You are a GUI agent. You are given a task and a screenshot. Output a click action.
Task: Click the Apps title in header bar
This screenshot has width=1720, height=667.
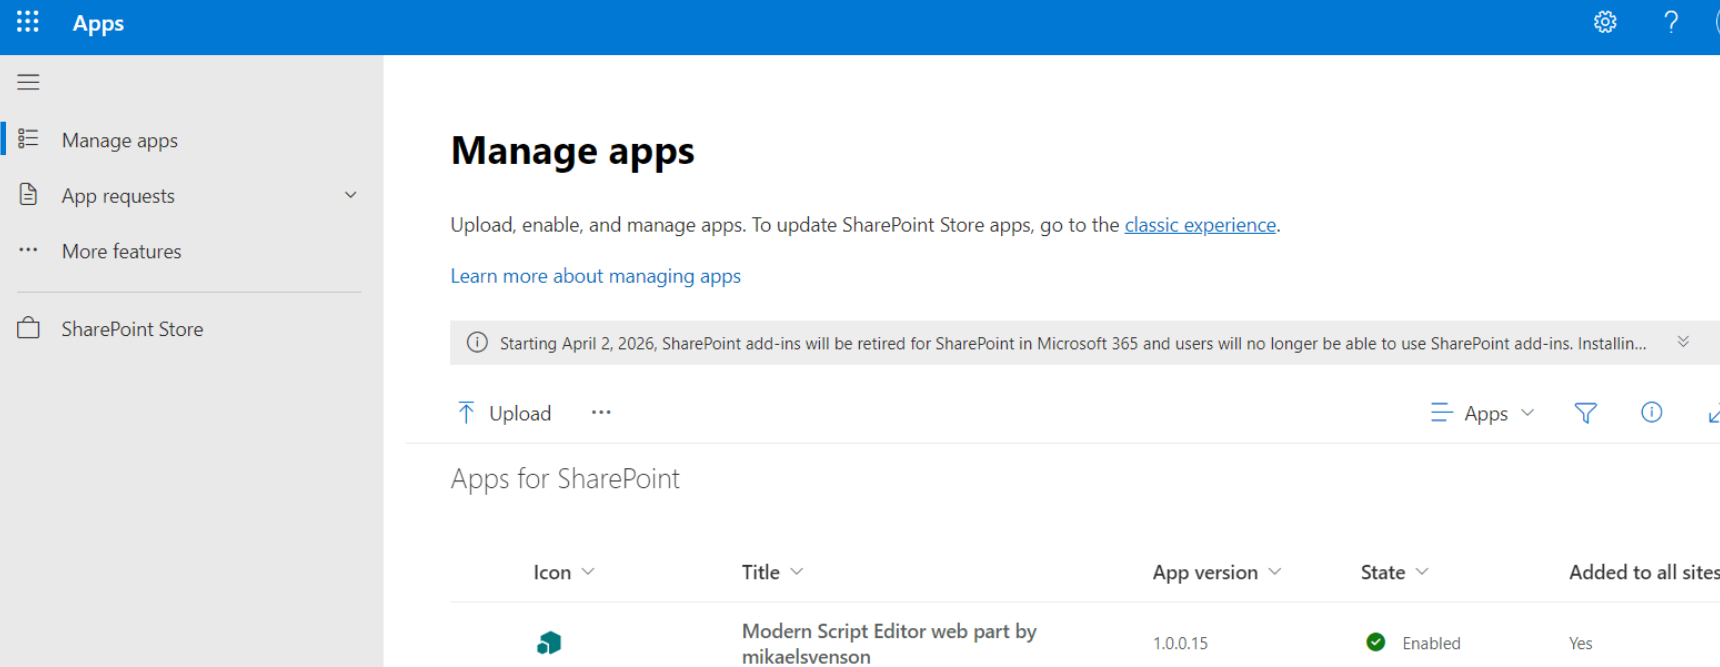(98, 23)
